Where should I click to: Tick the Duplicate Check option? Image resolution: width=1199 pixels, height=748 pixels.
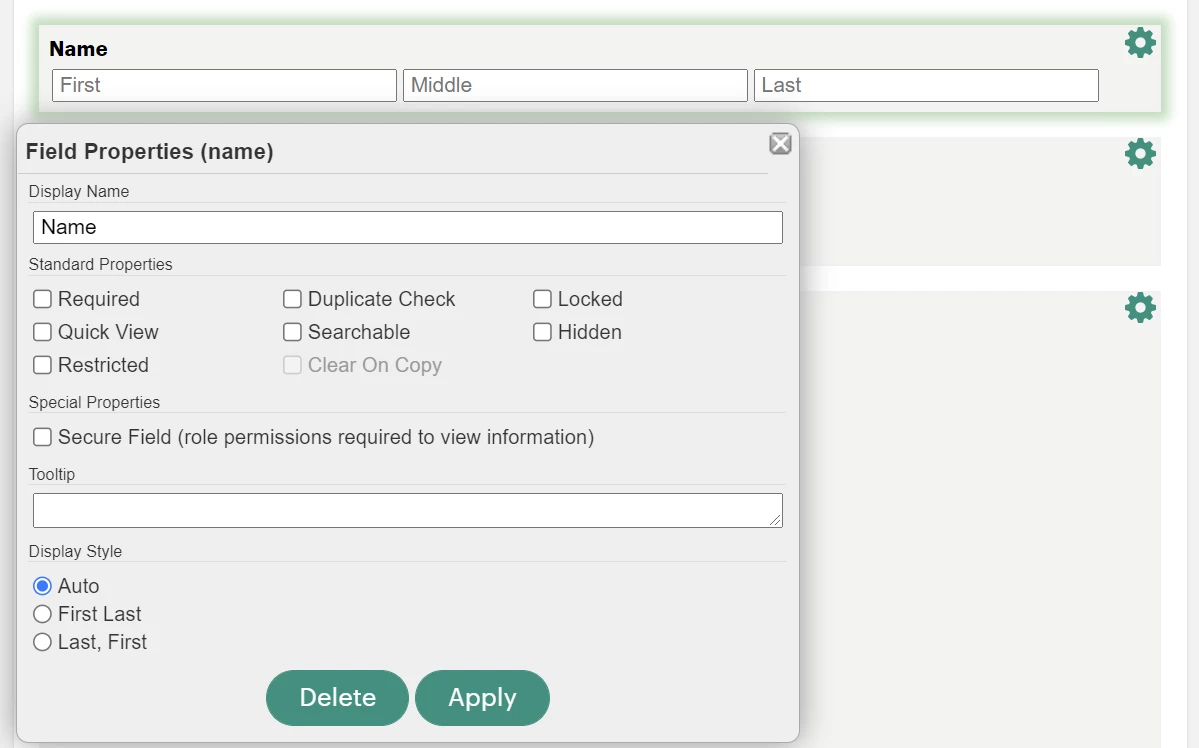tap(292, 299)
